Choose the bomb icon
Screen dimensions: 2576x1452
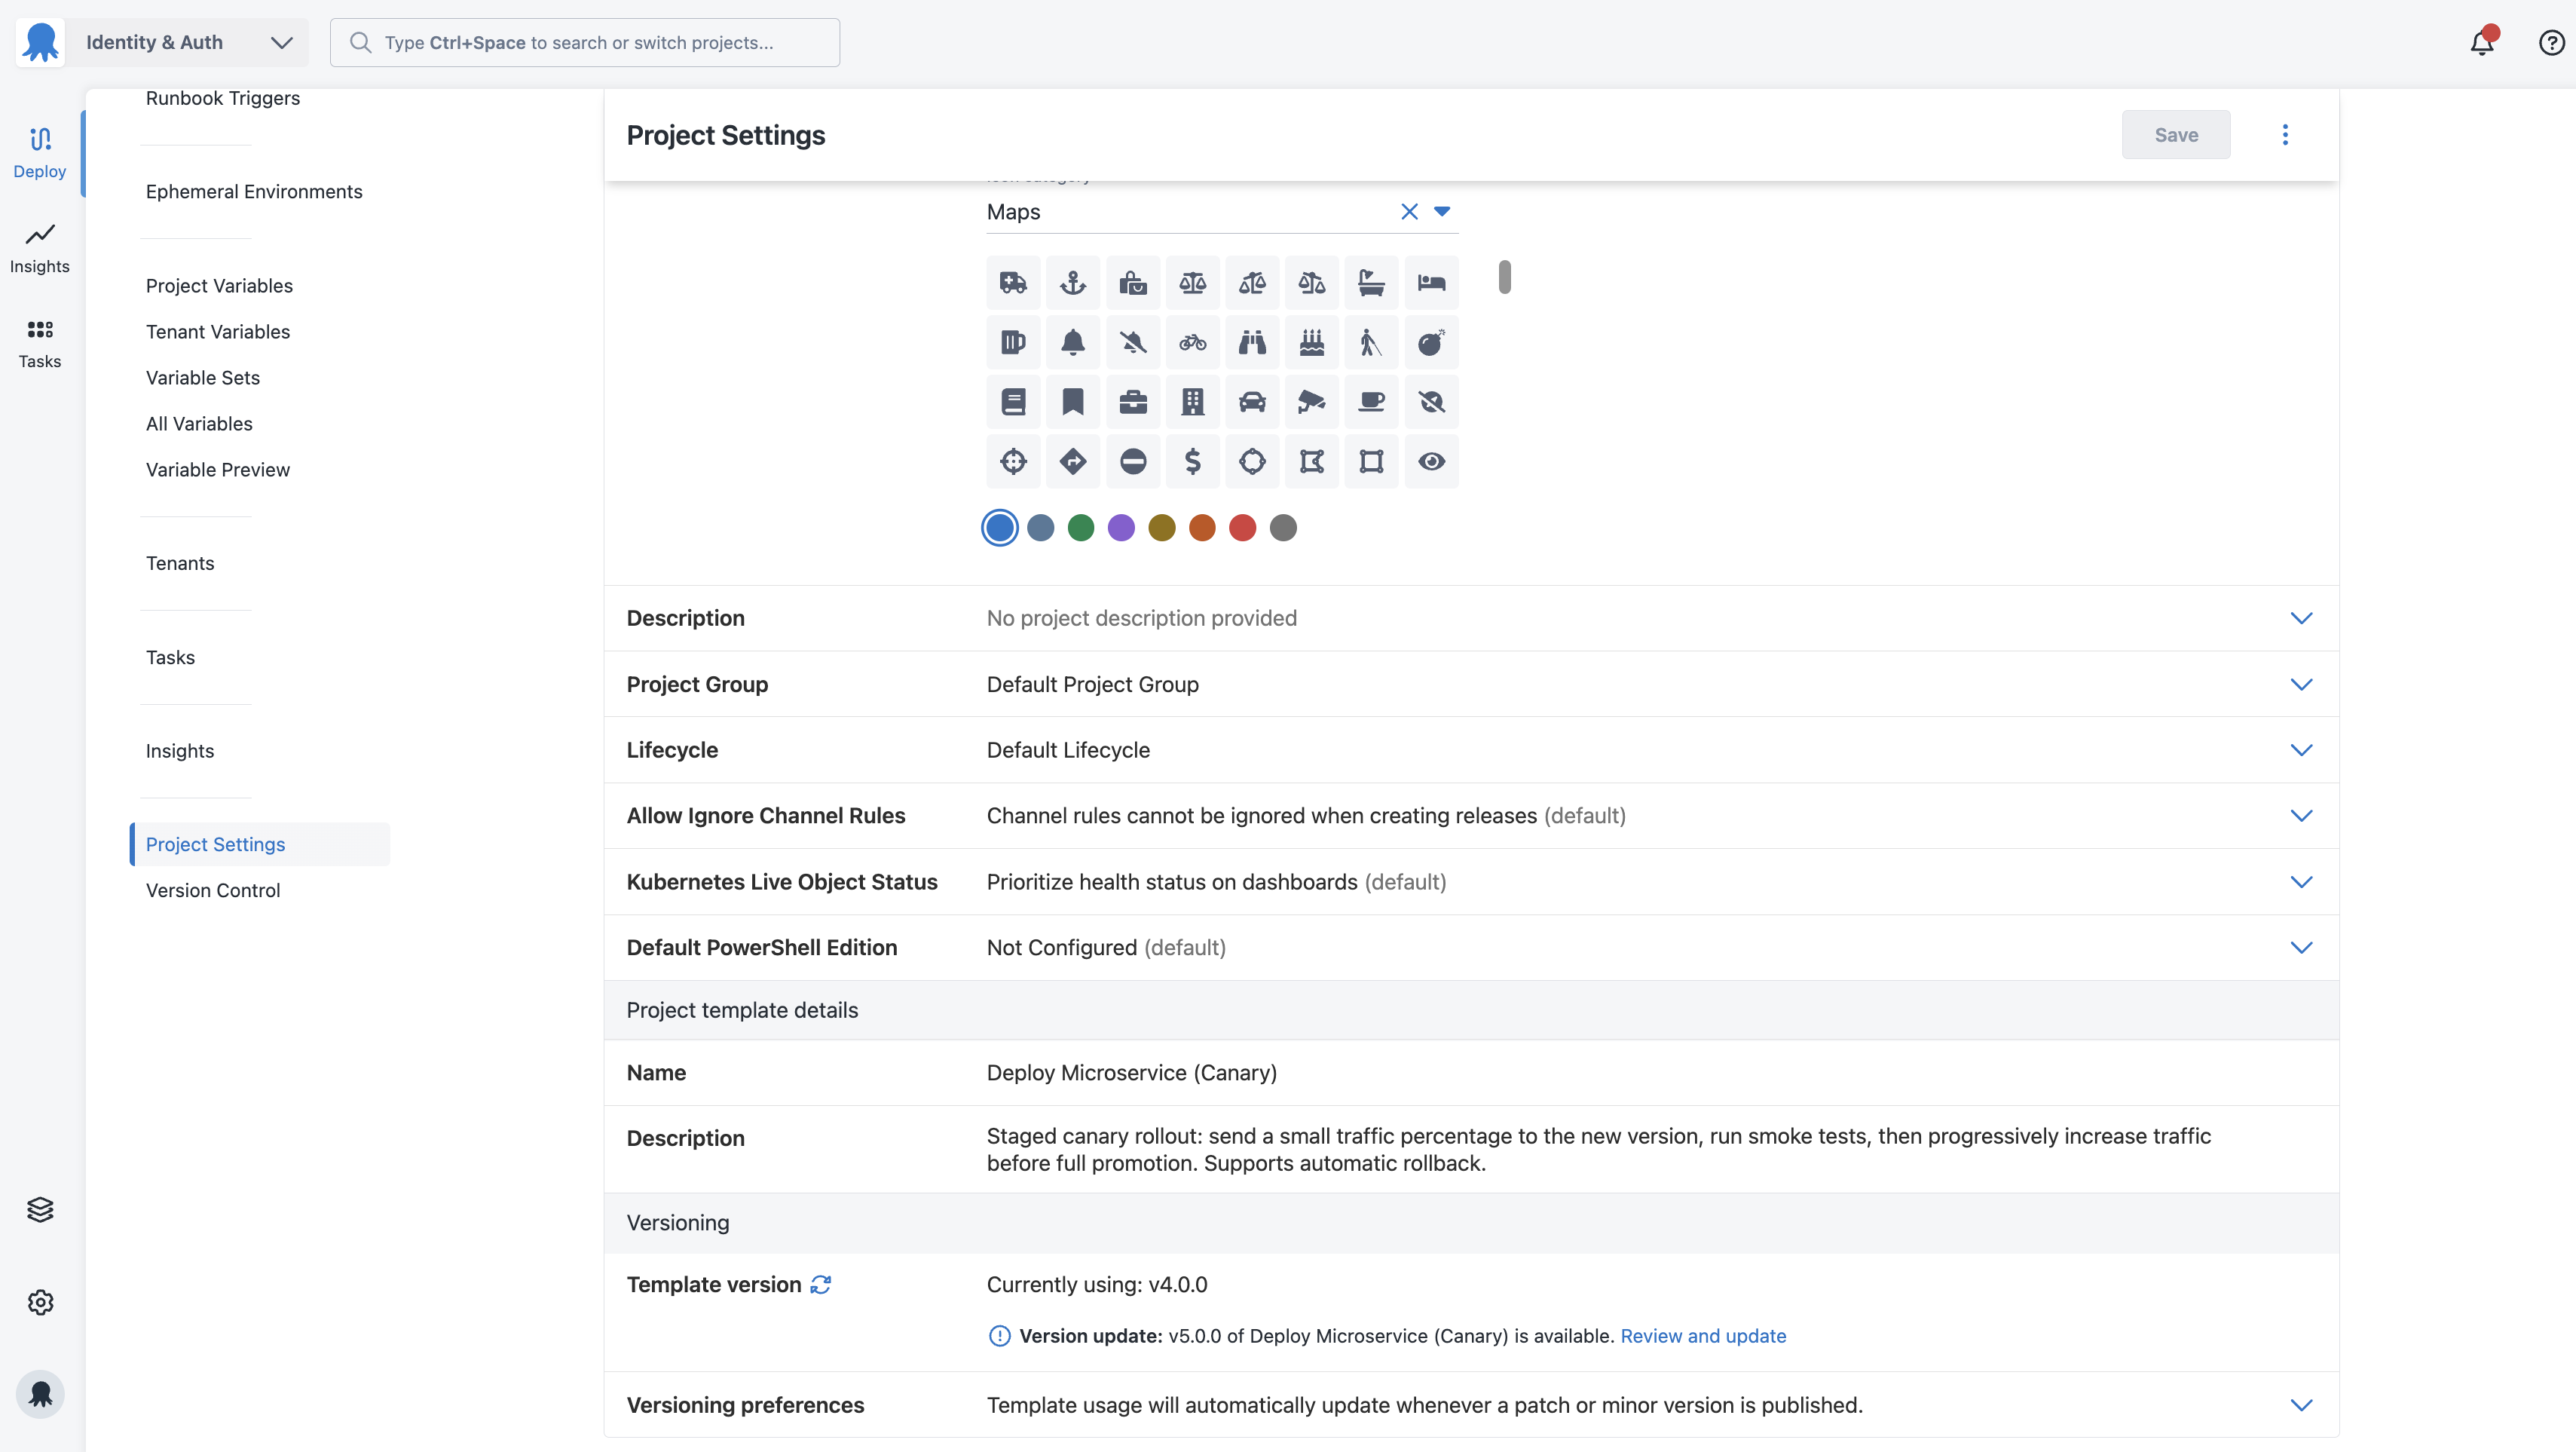1431,341
